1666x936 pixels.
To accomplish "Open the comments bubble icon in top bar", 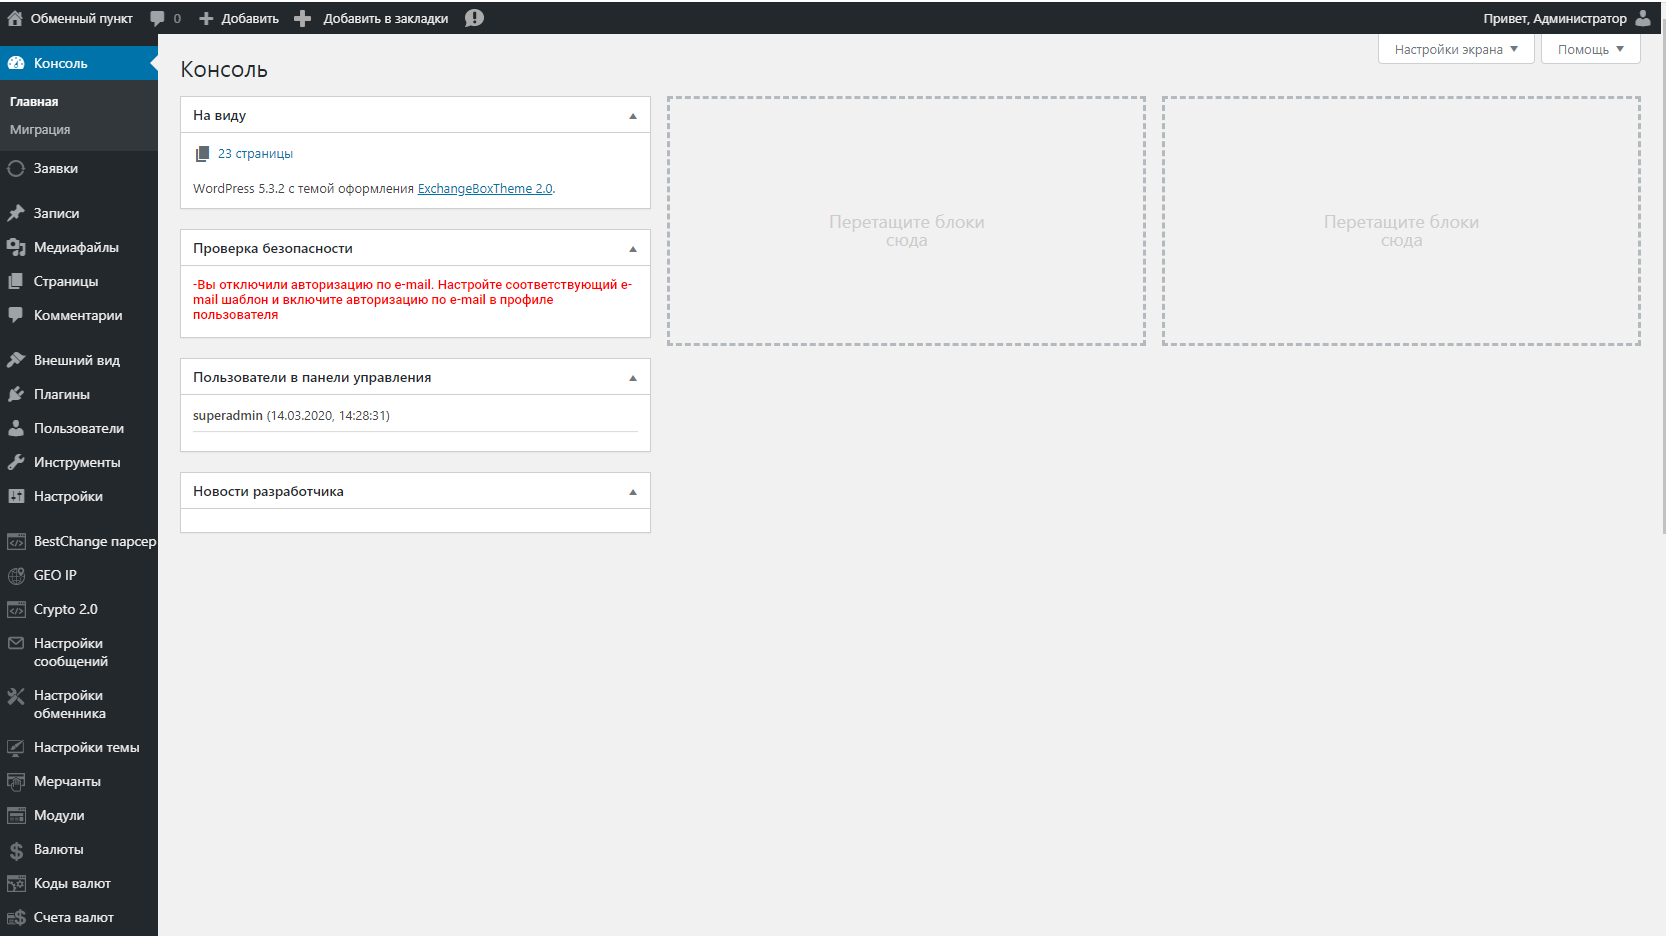I will coord(157,18).
